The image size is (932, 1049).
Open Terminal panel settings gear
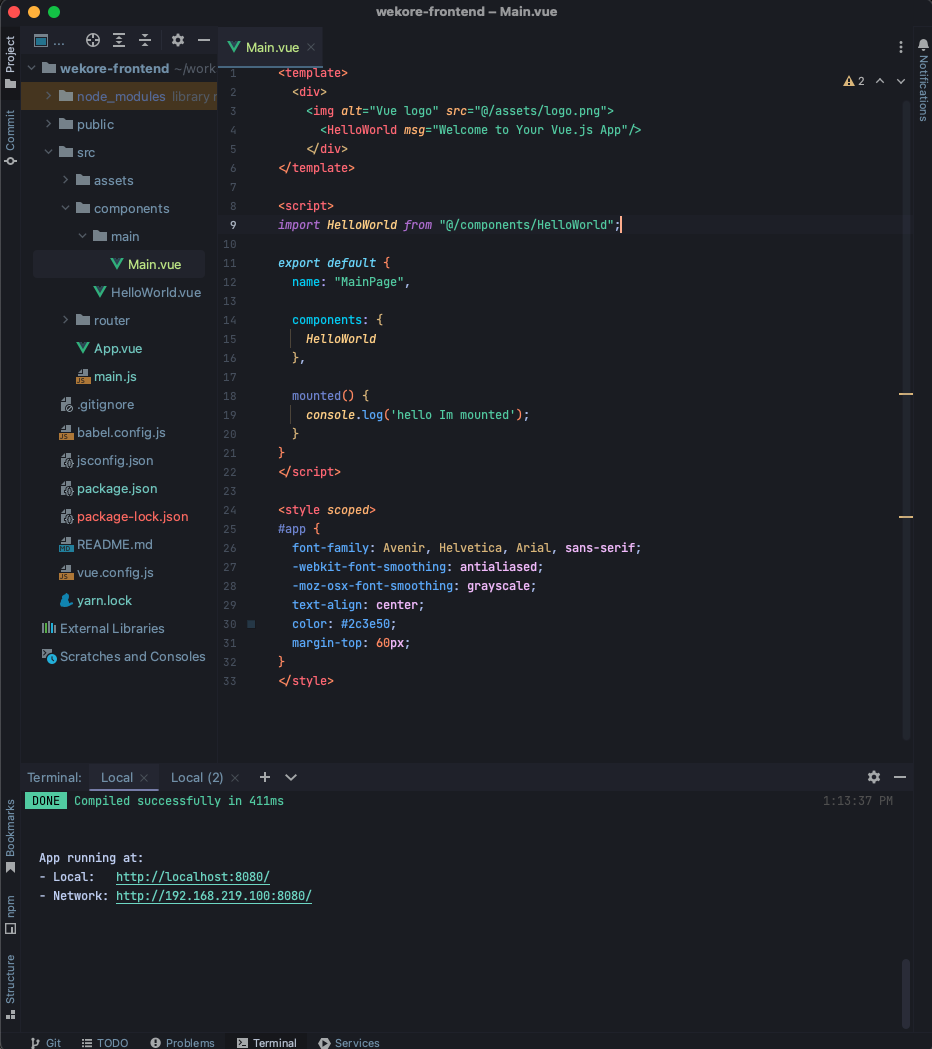874,777
